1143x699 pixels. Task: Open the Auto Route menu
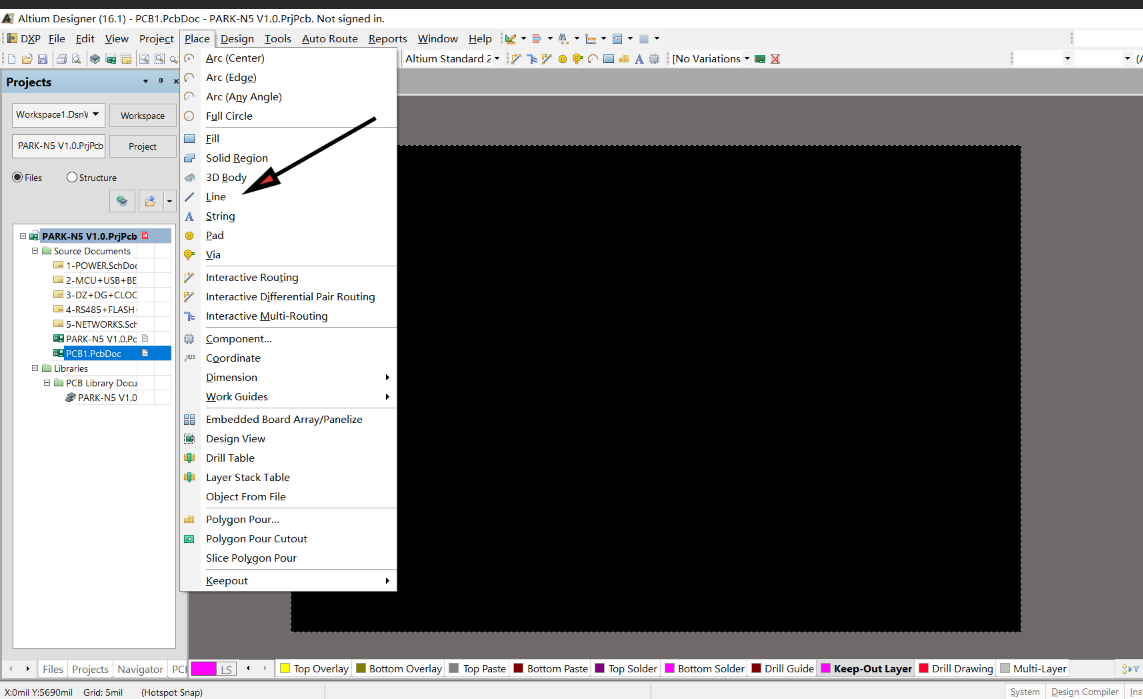(329, 39)
